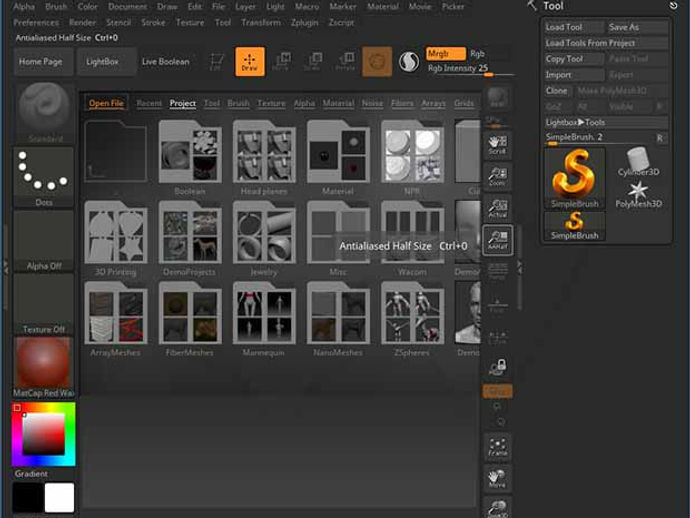This screenshot has height=518, width=690.
Task: Expand the Lightbox Tools section
Action: pyautogui.click(x=606, y=122)
